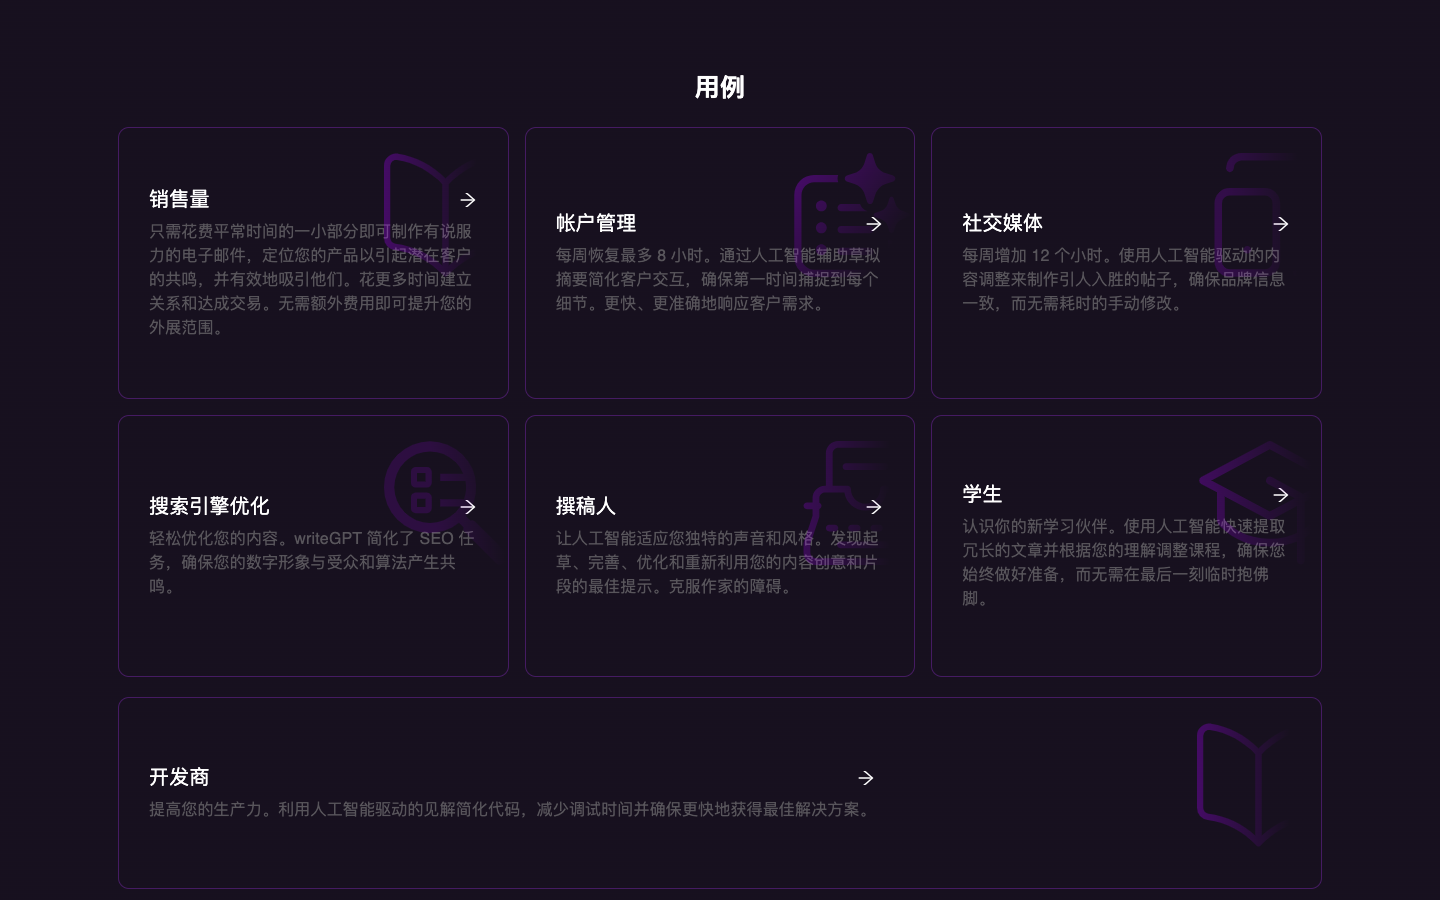Open the 学生 use case card
Viewport: 1440px width, 900px height.
pyautogui.click(x=1126, y=546)
